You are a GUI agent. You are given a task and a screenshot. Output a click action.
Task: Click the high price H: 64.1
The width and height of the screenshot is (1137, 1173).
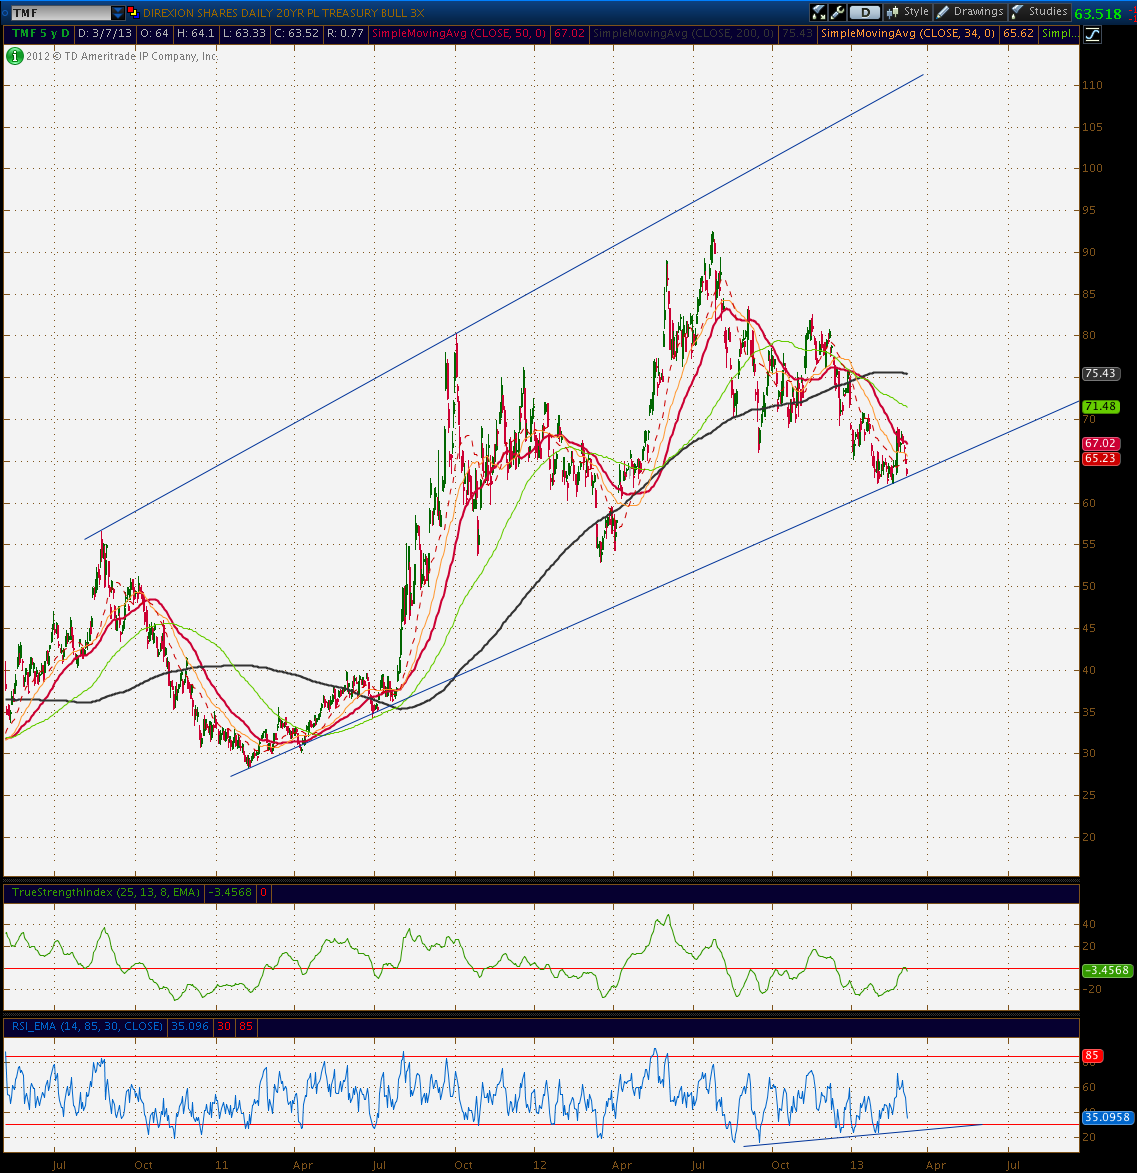click(x=195, y=34)
